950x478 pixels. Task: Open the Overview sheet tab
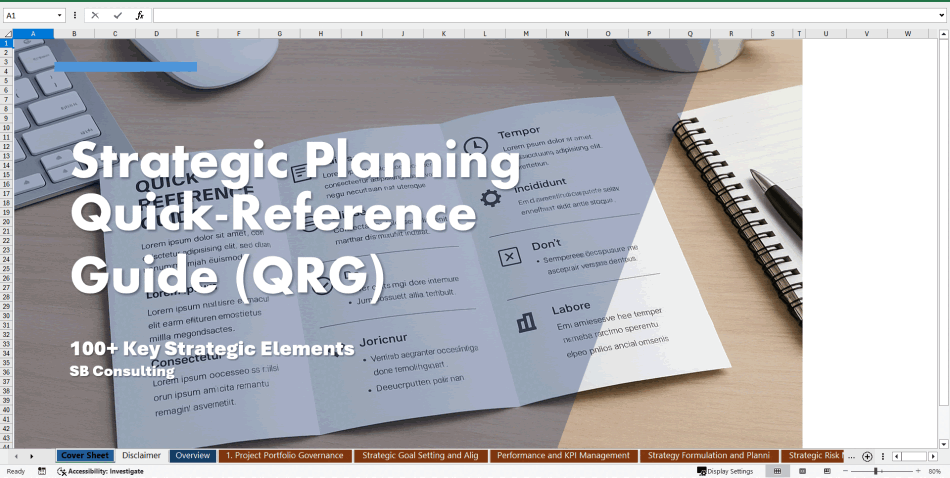pyautogui.click(x=193, y=456)
